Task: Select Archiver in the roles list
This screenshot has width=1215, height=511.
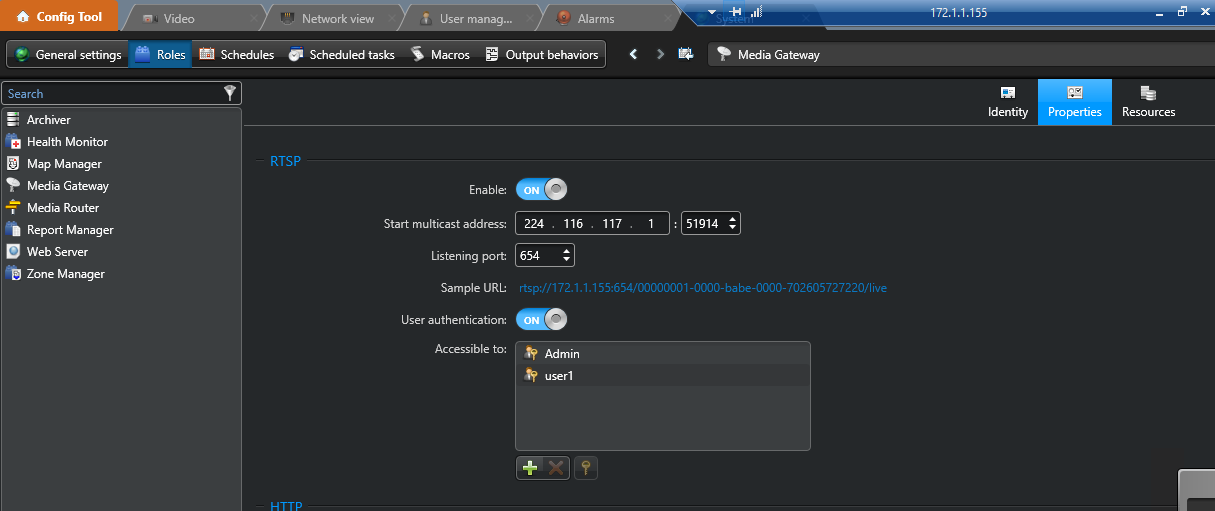Action: coord(121,120)
